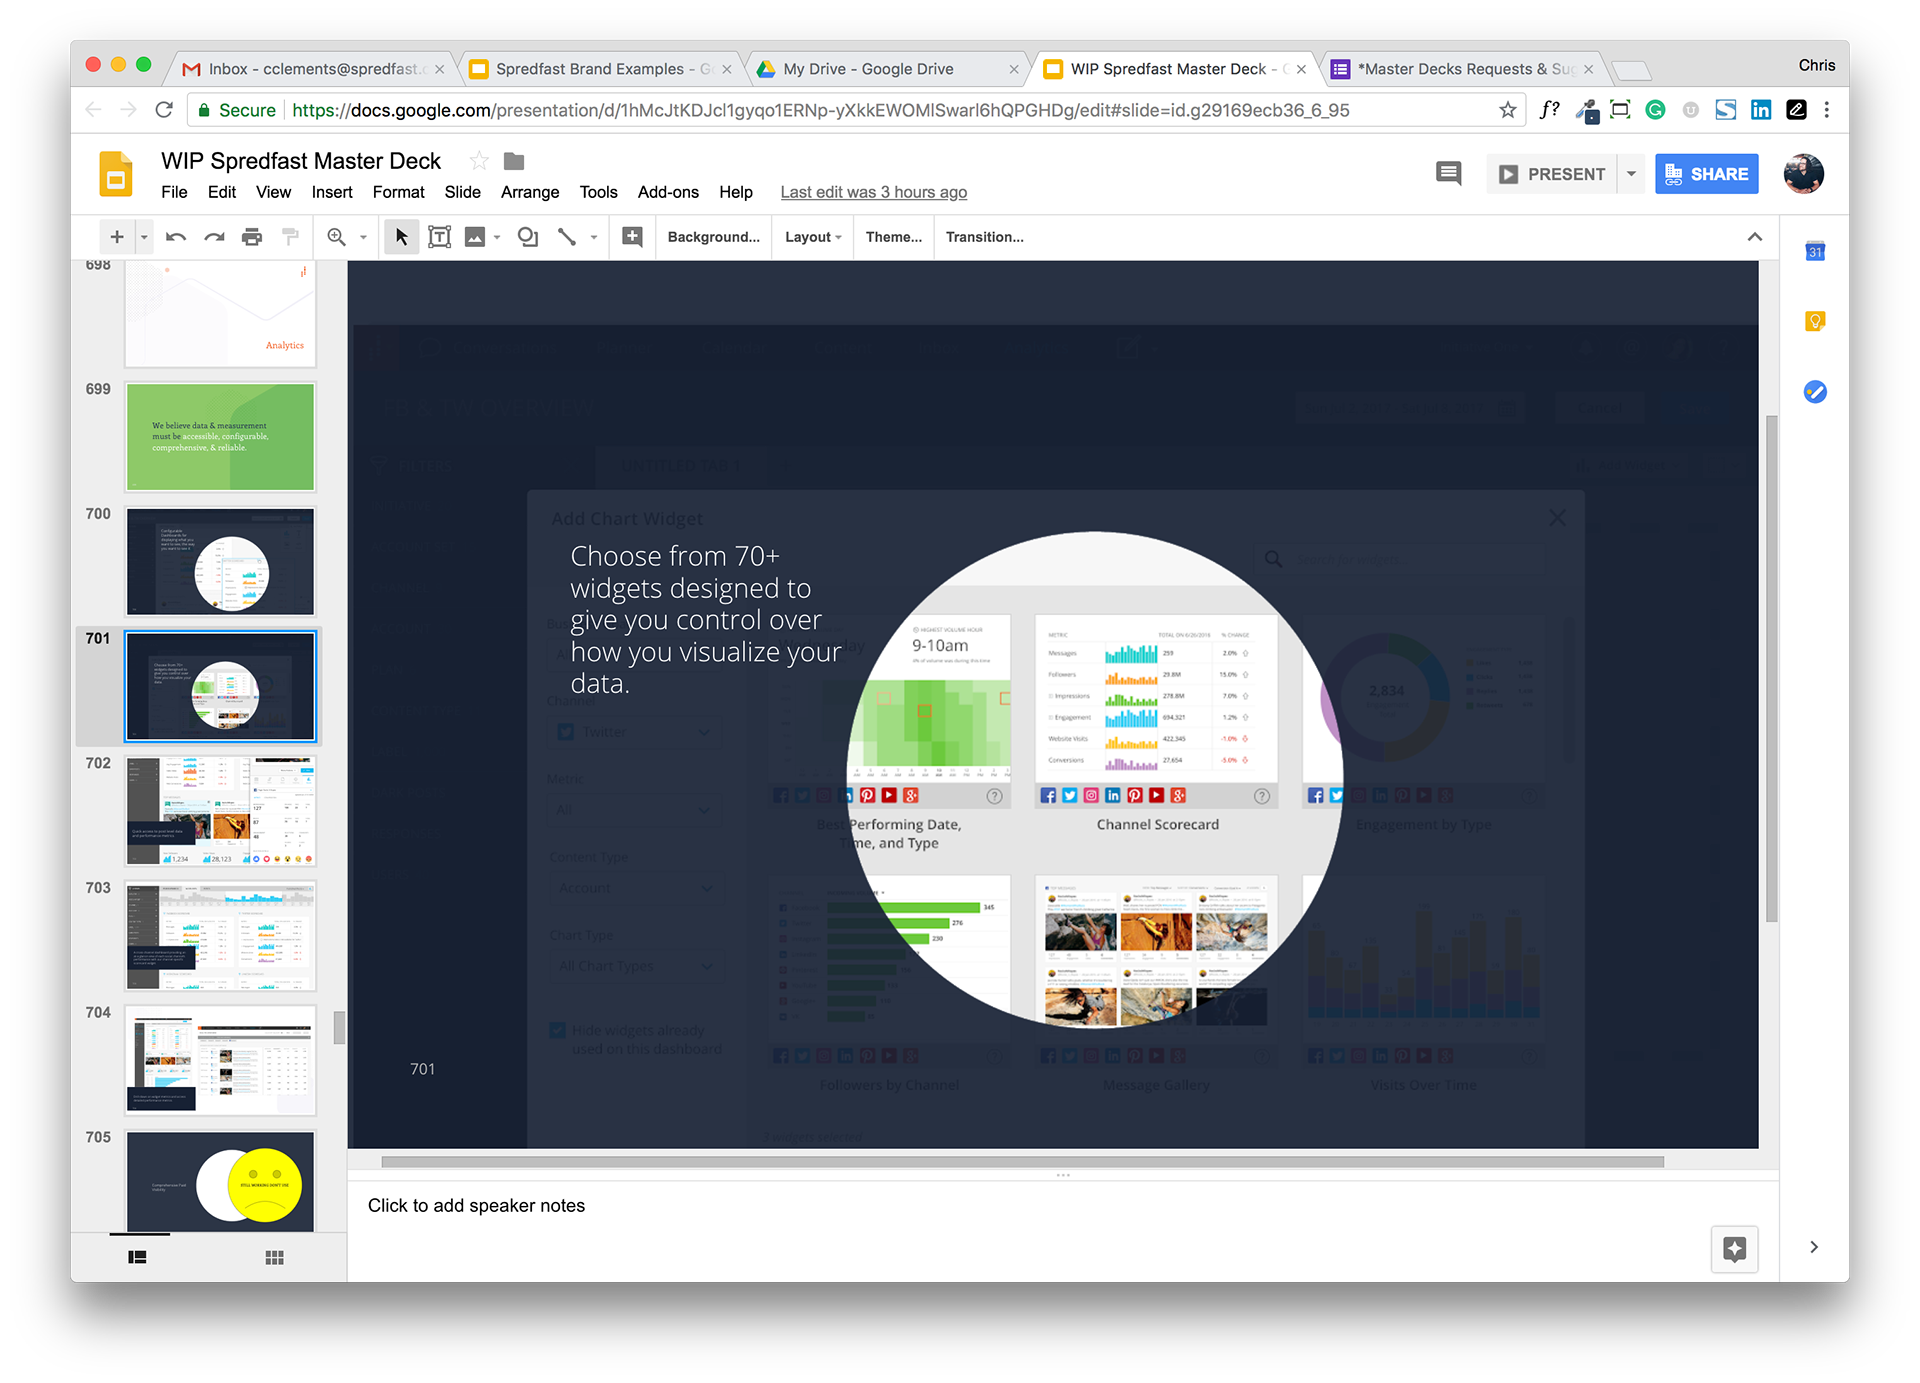
Task: Open the File menu
Action: coord(174,192)
